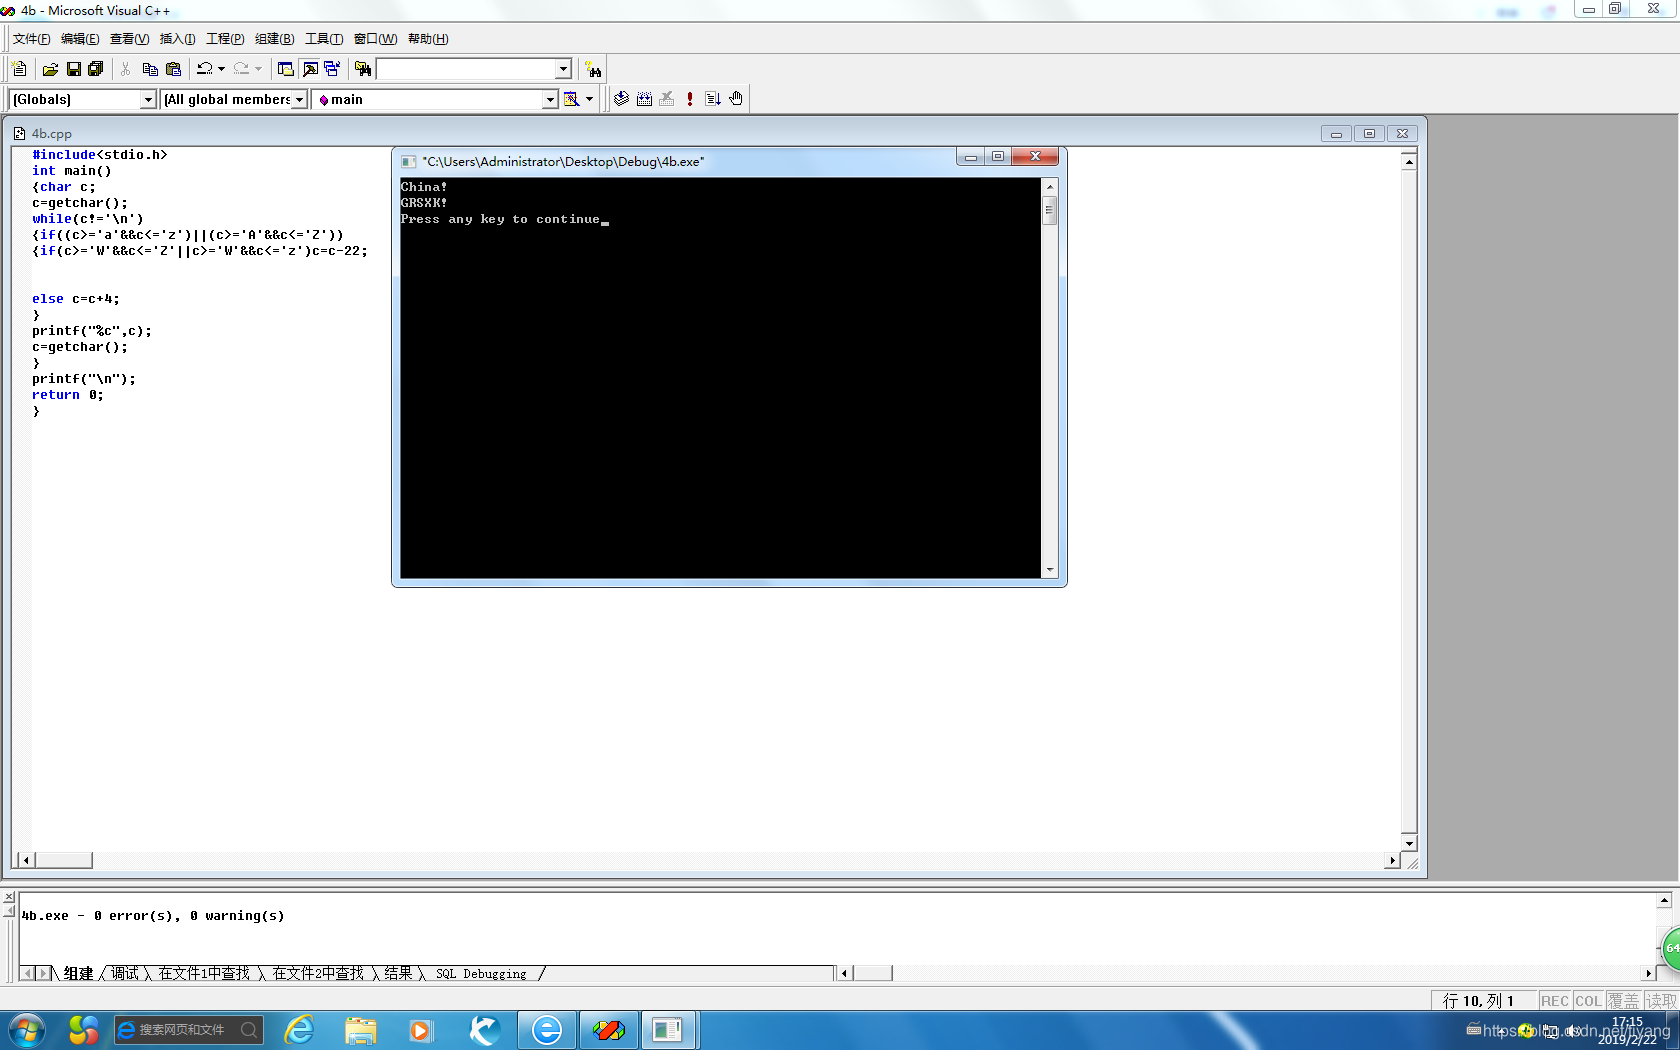Close the output pane with X

(9, 897)
